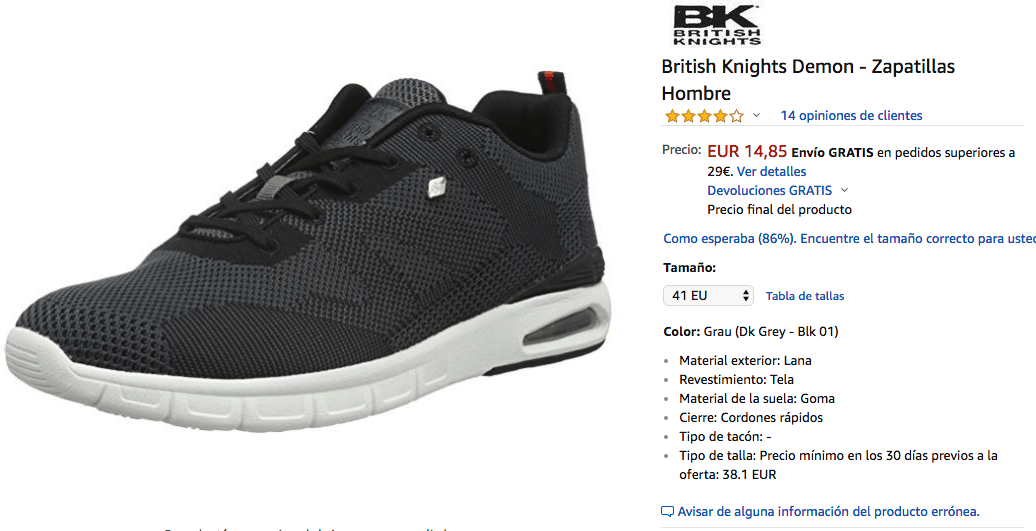Click the empty fifth star in rating
The width and height of the screenshot is (1036, 531).
(736, 116)
